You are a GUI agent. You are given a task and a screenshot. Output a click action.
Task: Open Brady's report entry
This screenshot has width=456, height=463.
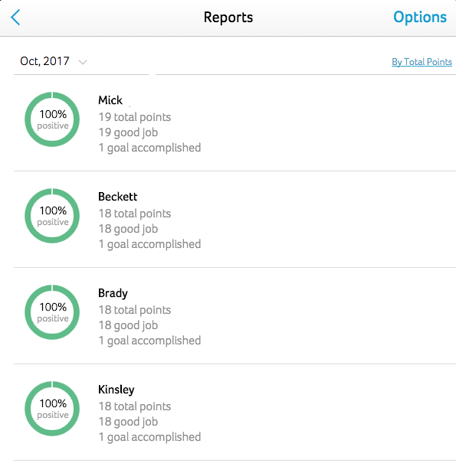[235, 316]
